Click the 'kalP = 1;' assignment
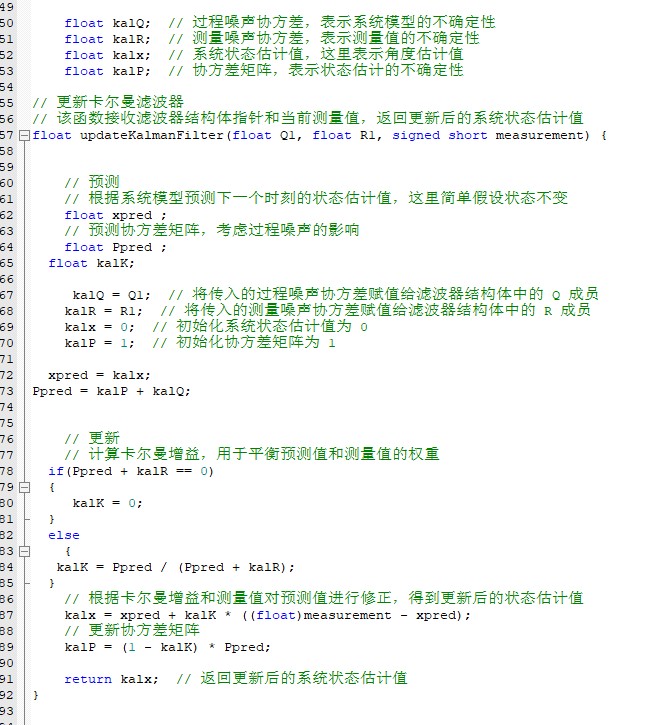664x725 pixels. tap(99, 344)
